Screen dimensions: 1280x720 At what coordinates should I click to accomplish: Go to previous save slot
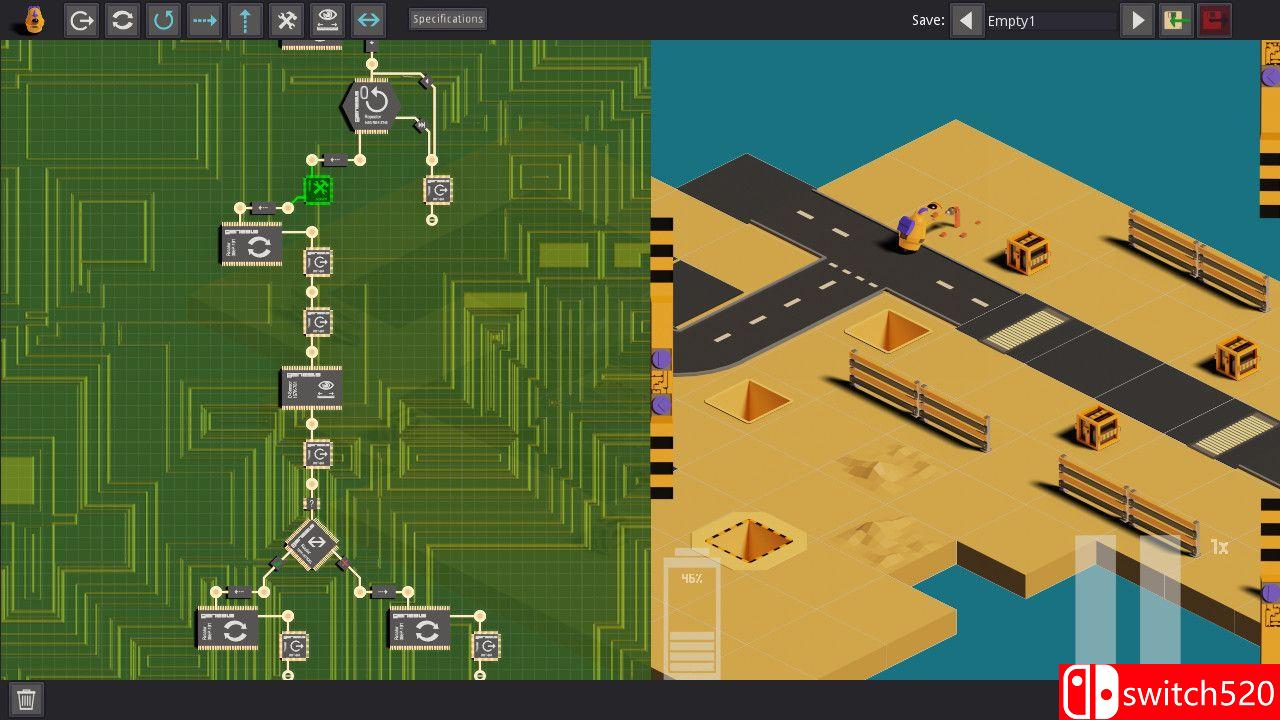[x=966, y=20]
